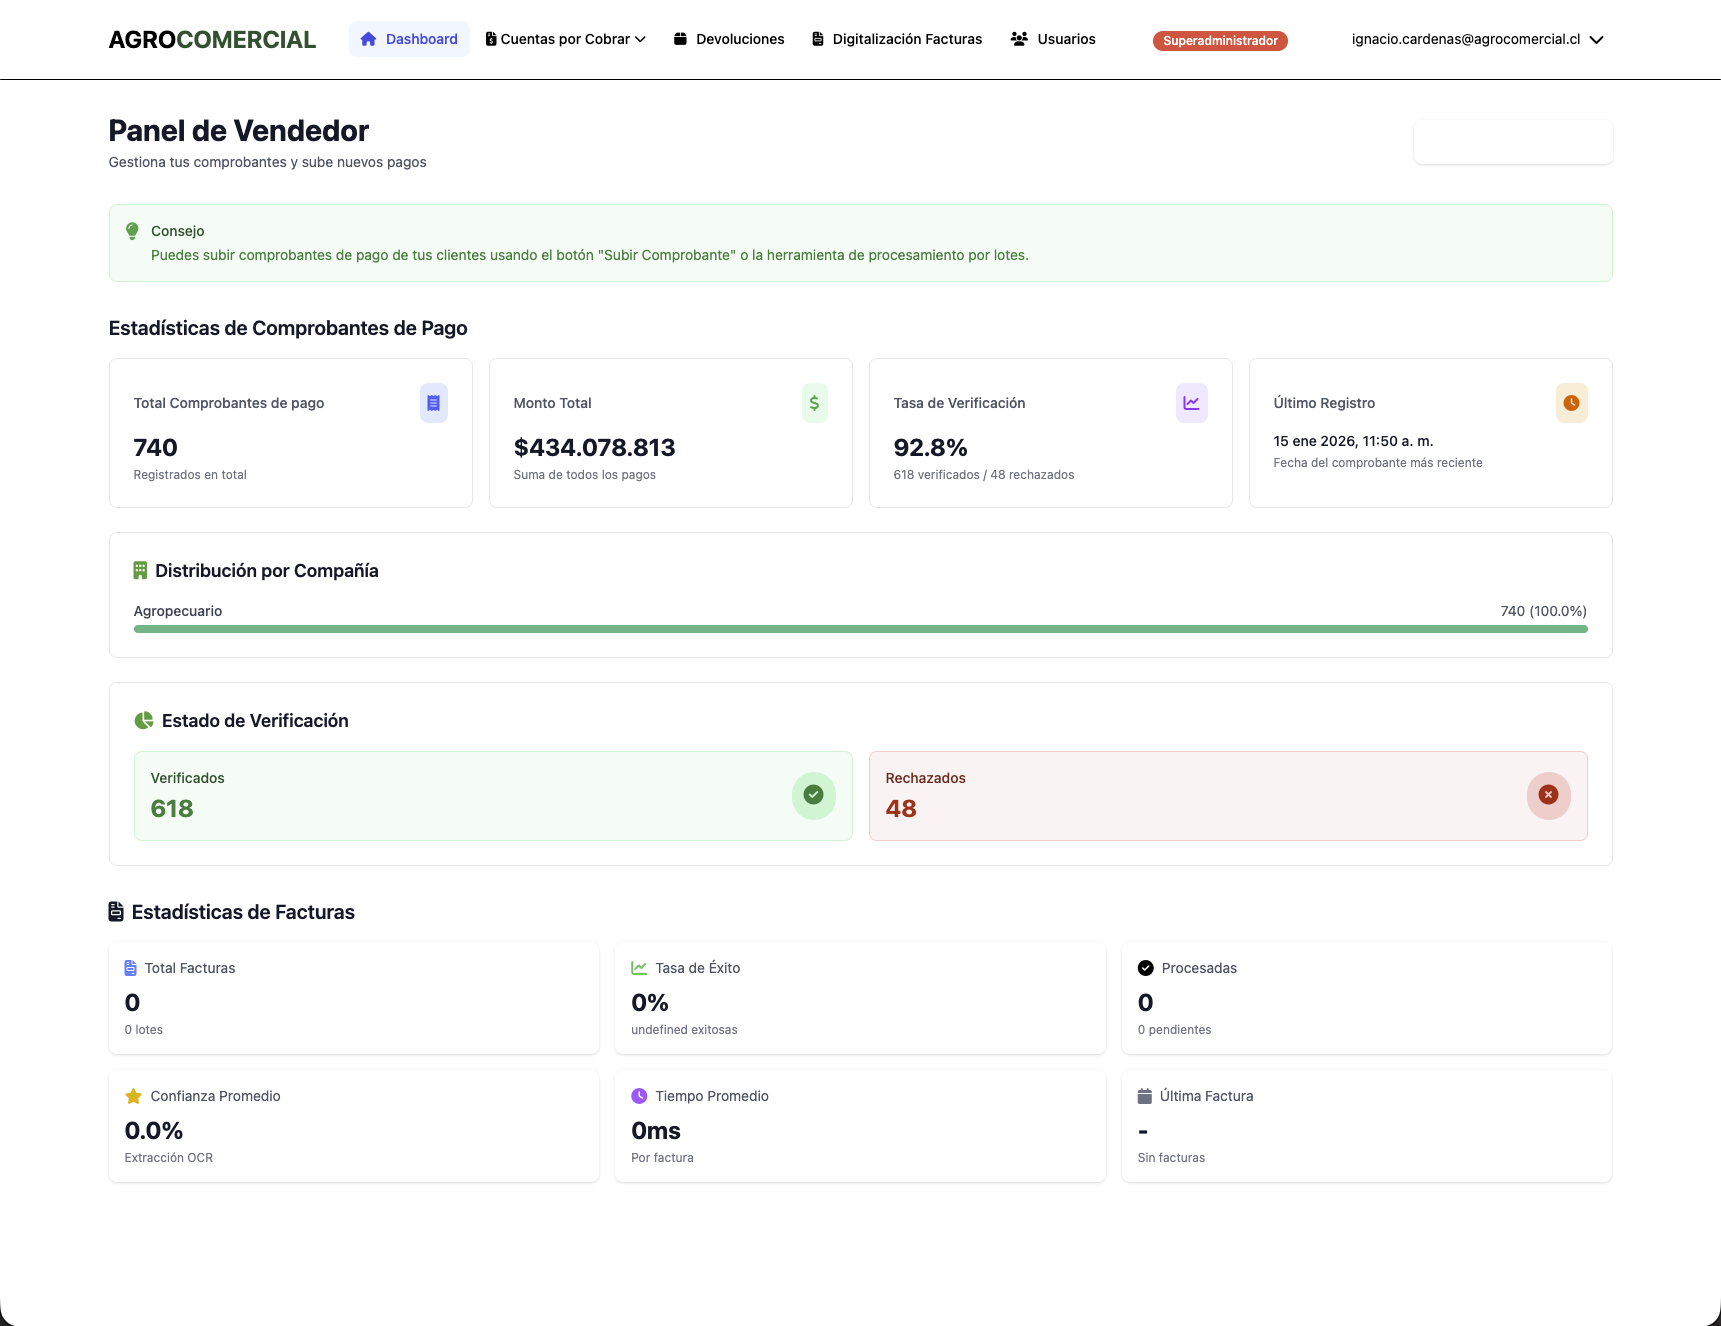
Task: Click the chart icon in Tasa de Verificación
Action: [1191, 403]
